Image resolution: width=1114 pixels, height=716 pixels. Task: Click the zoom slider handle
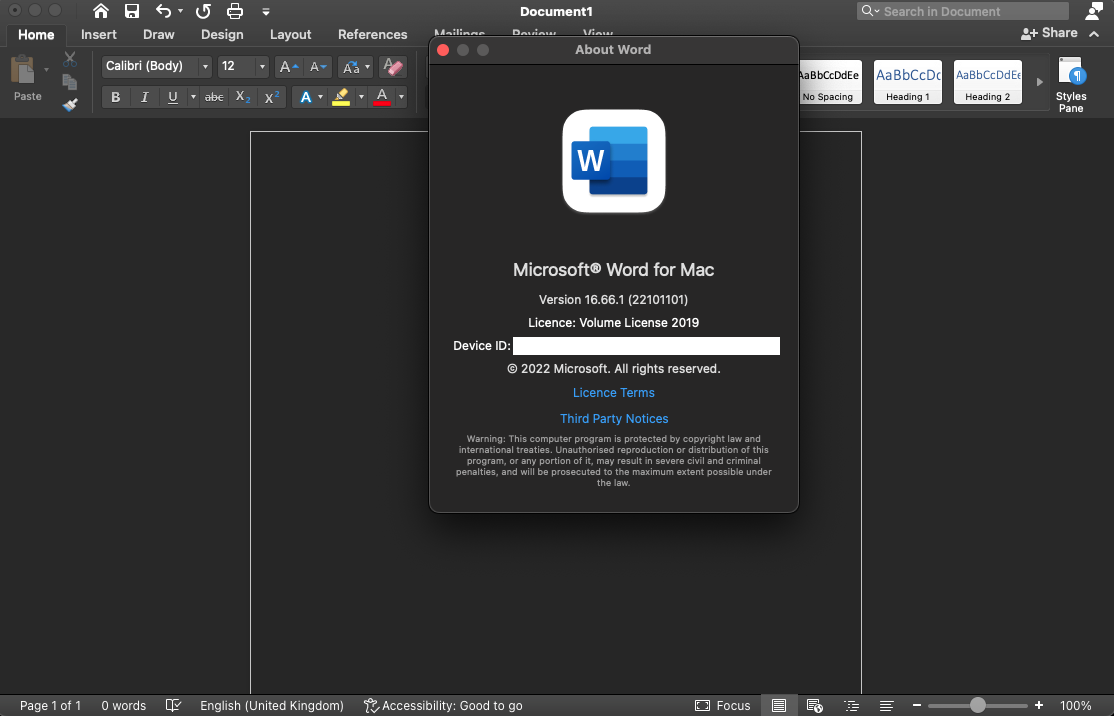(978, 705)
